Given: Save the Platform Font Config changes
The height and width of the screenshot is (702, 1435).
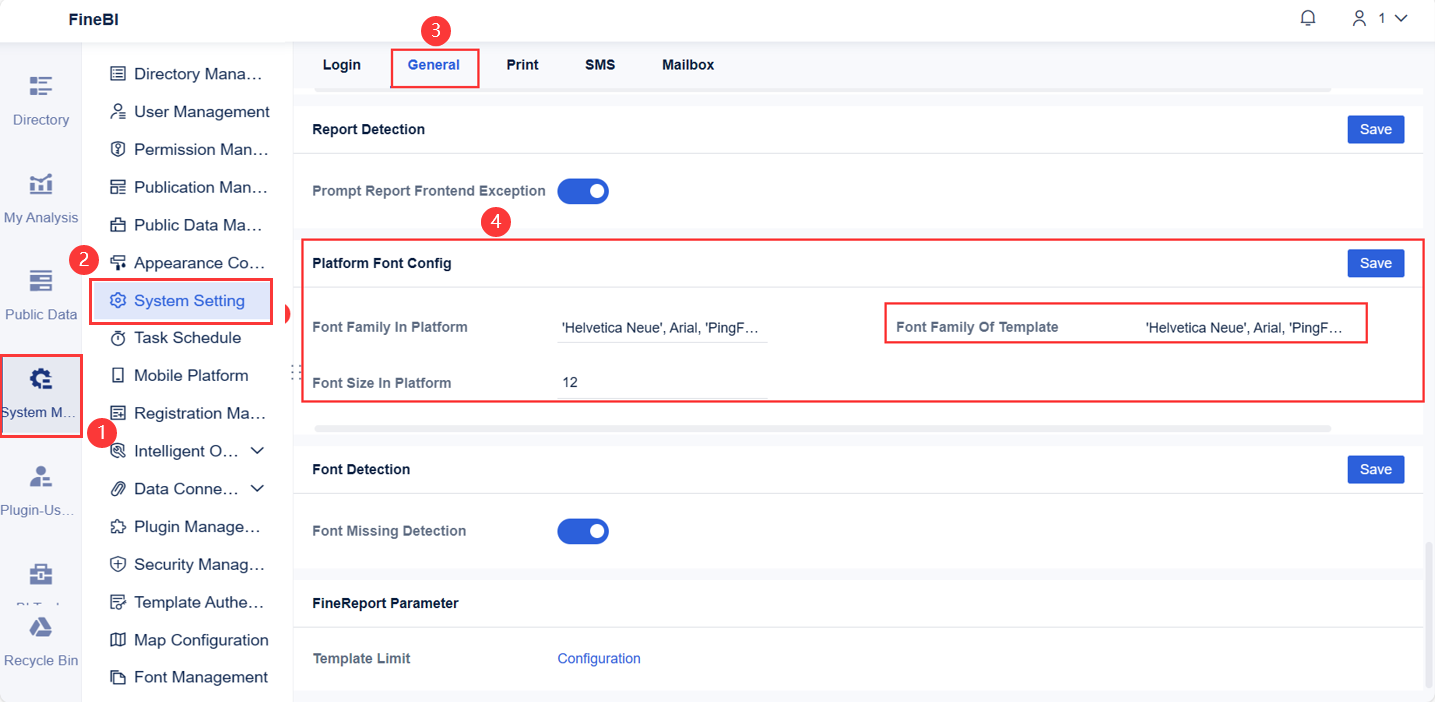Looking at the screenshot, I should pyautogui.click(x=1375, y=263).
